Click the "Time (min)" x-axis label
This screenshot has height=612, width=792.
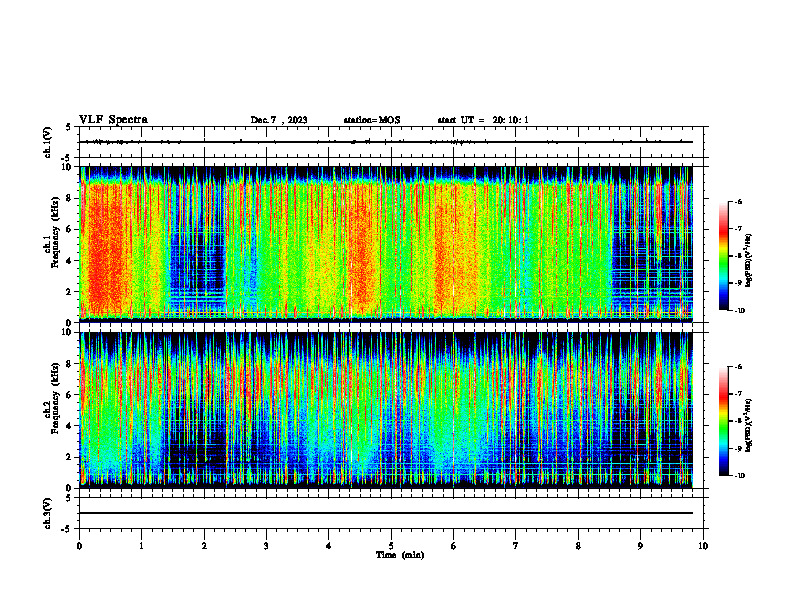(x=400, y=555)
